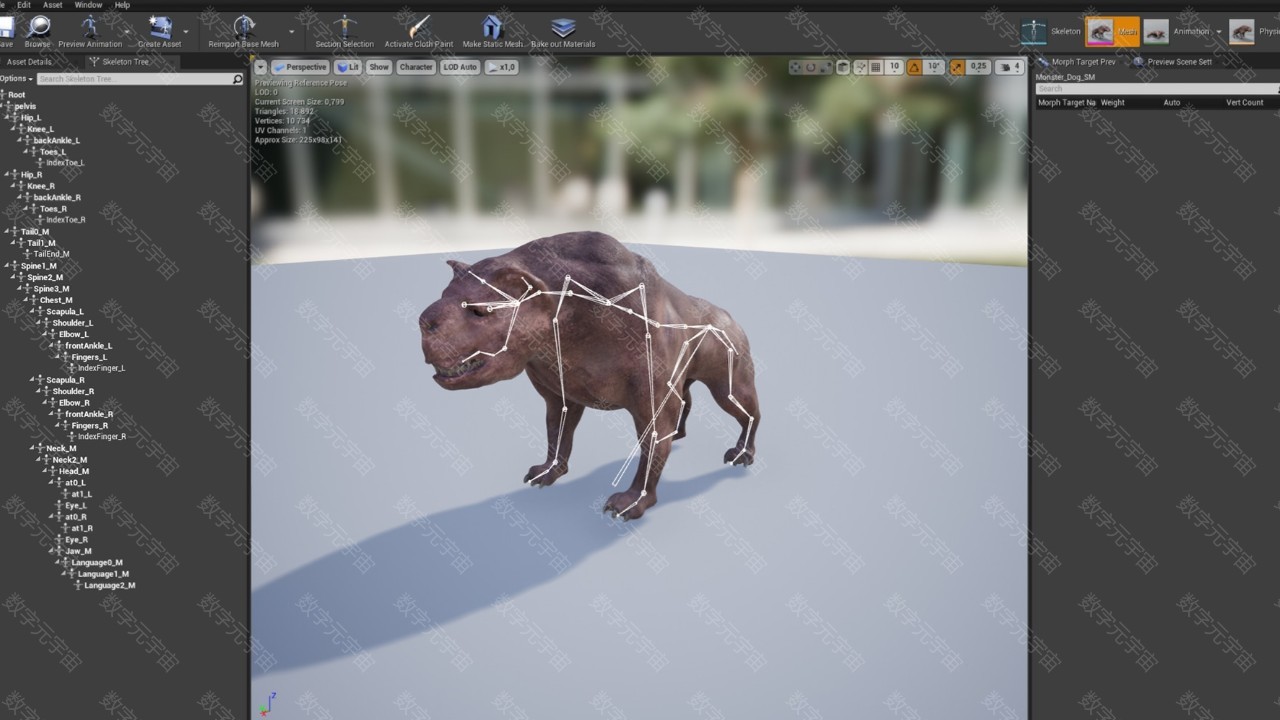The width and height of the screenshot is (1280, 720).
Task: Click the LOD Auto button
Action: (460, 67)
